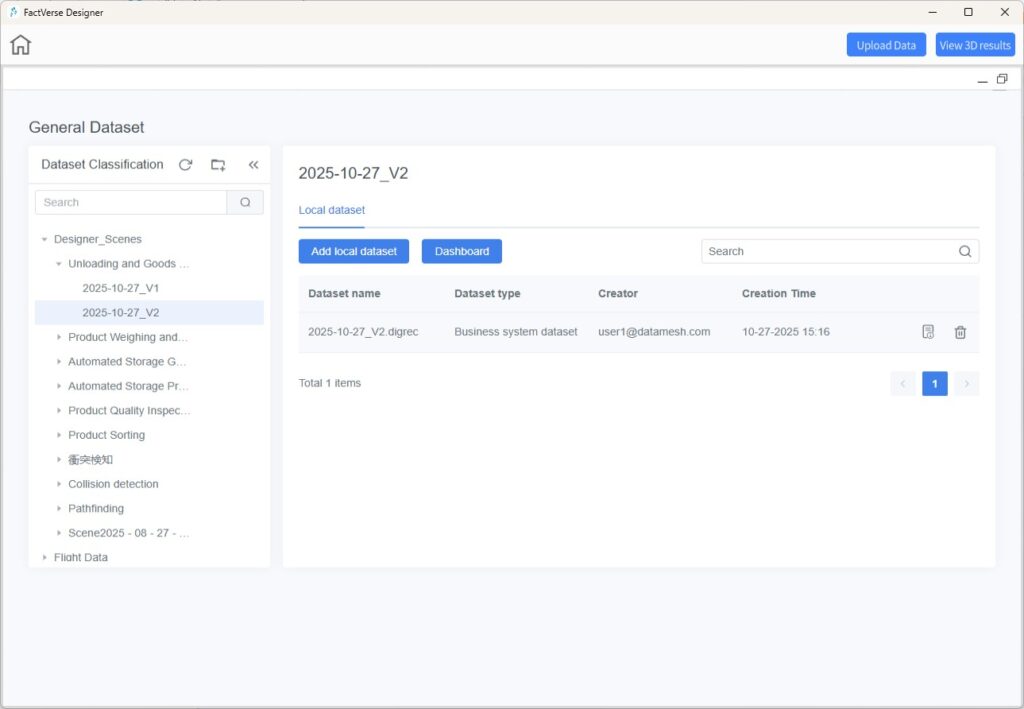The height and width of the screenshot is (709, 1024).
Task: Minimize the inner panel
Action: (982, 80)
